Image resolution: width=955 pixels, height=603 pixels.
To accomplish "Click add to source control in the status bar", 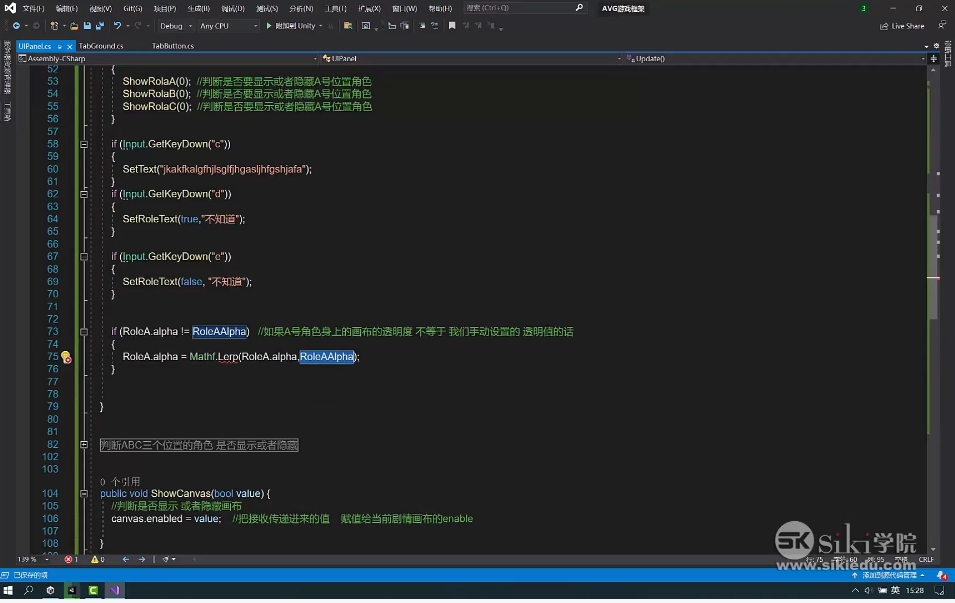I will click(889, 575).
